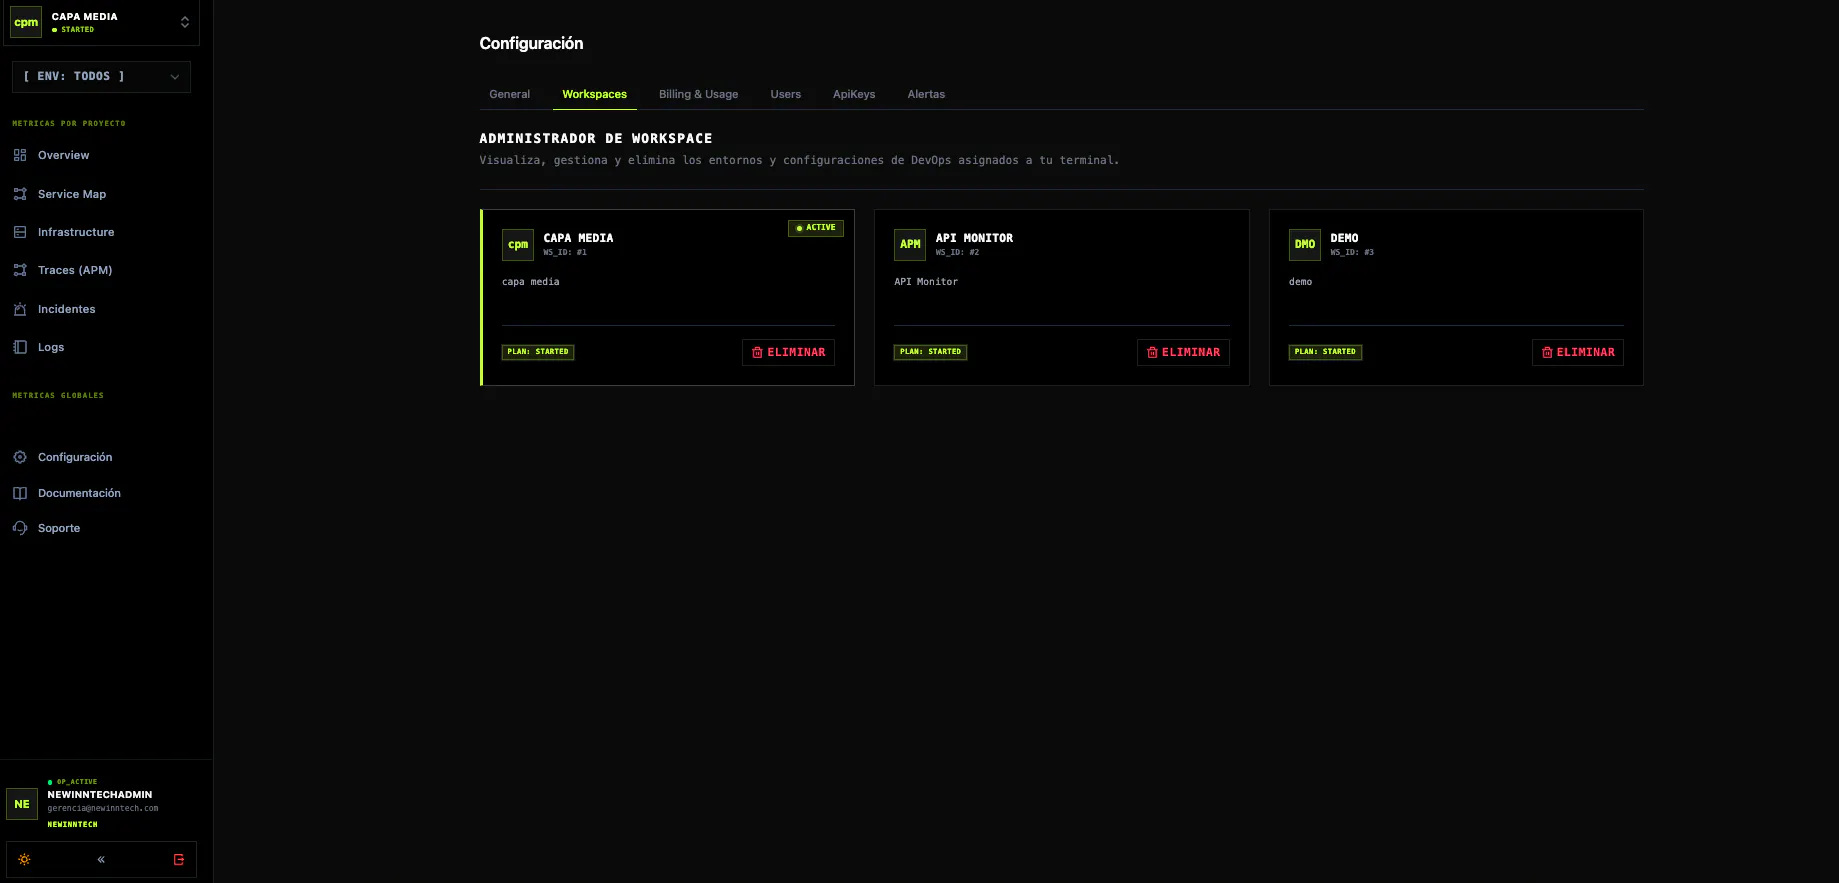Click the NEWINNTECH organization label
This screenshot has width=1839, height=883.
tap(73, 825)
